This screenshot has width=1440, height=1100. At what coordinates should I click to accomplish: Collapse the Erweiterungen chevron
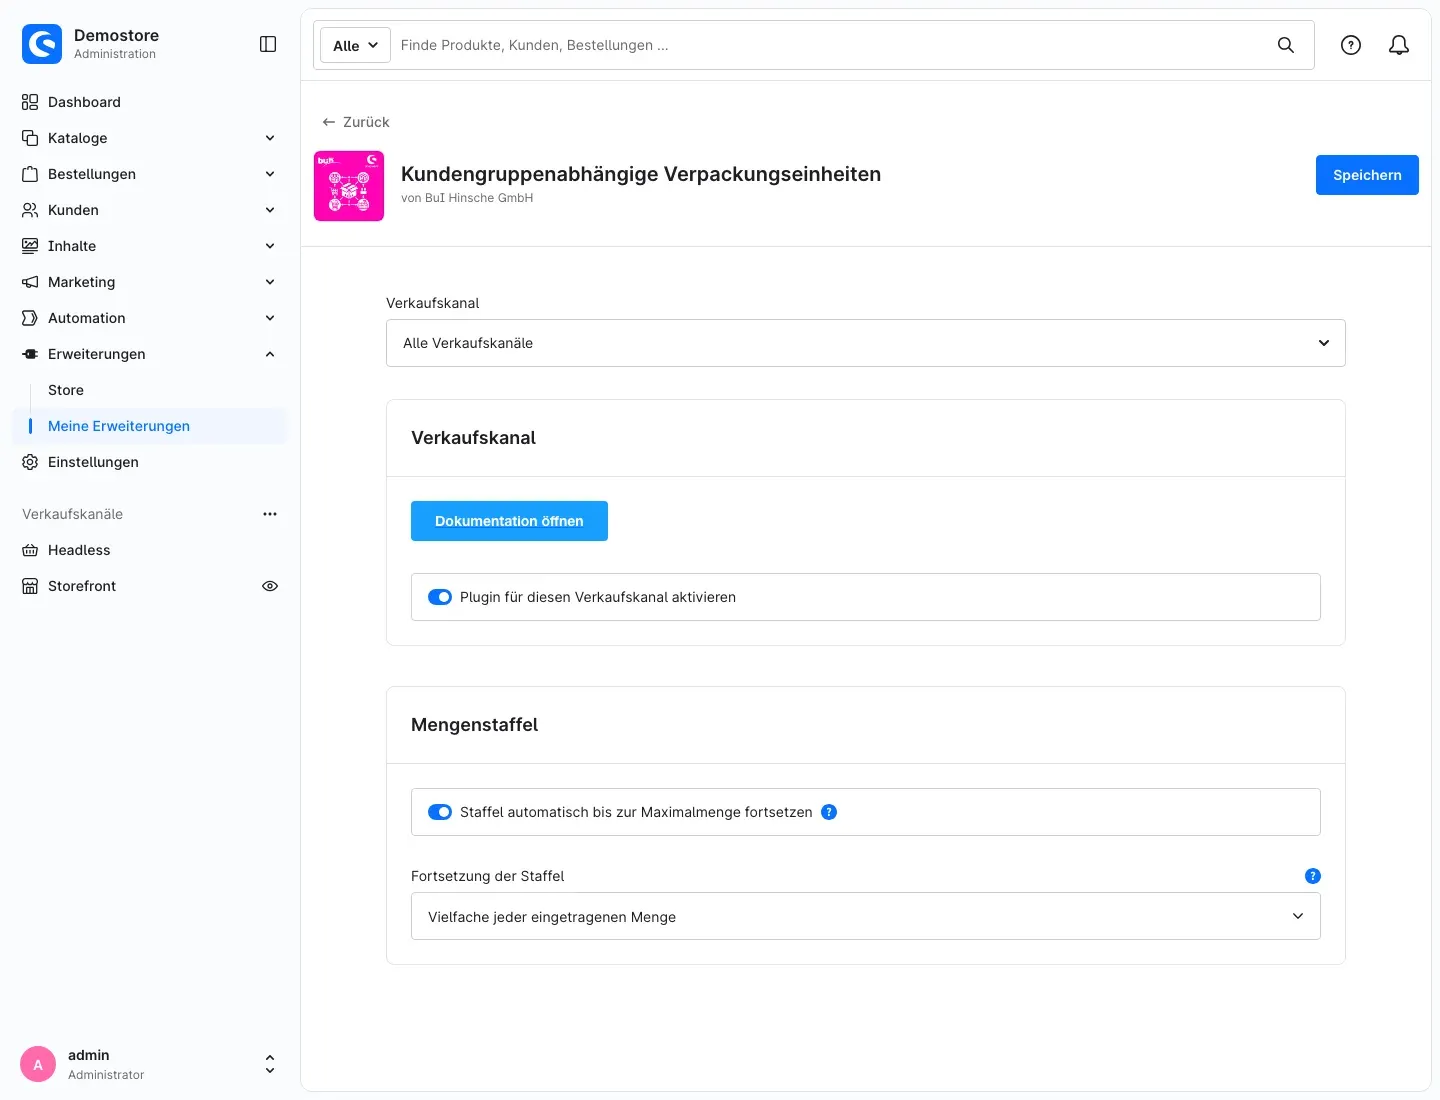pyautogui.click(x=270, y=354)
